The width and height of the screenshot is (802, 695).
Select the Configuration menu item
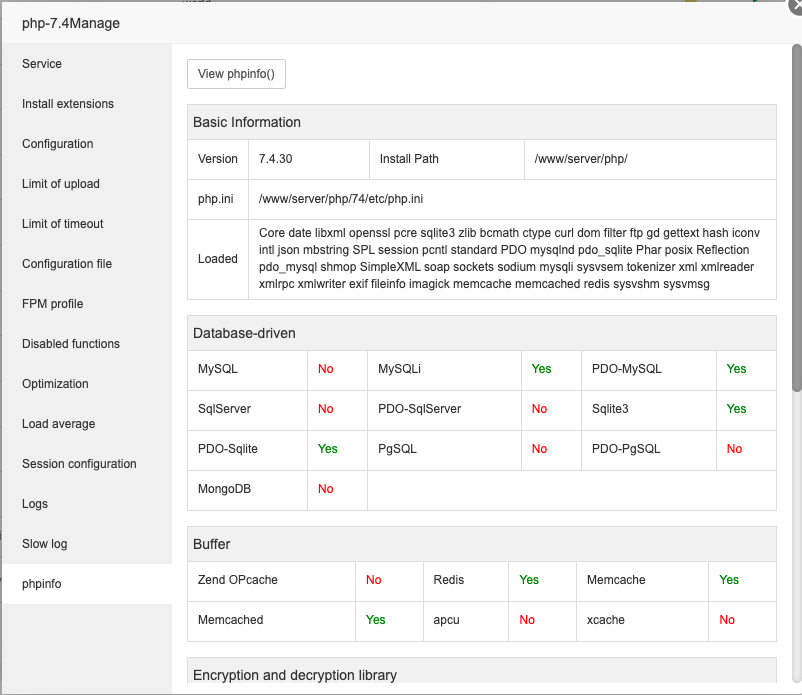click(58, 144)
